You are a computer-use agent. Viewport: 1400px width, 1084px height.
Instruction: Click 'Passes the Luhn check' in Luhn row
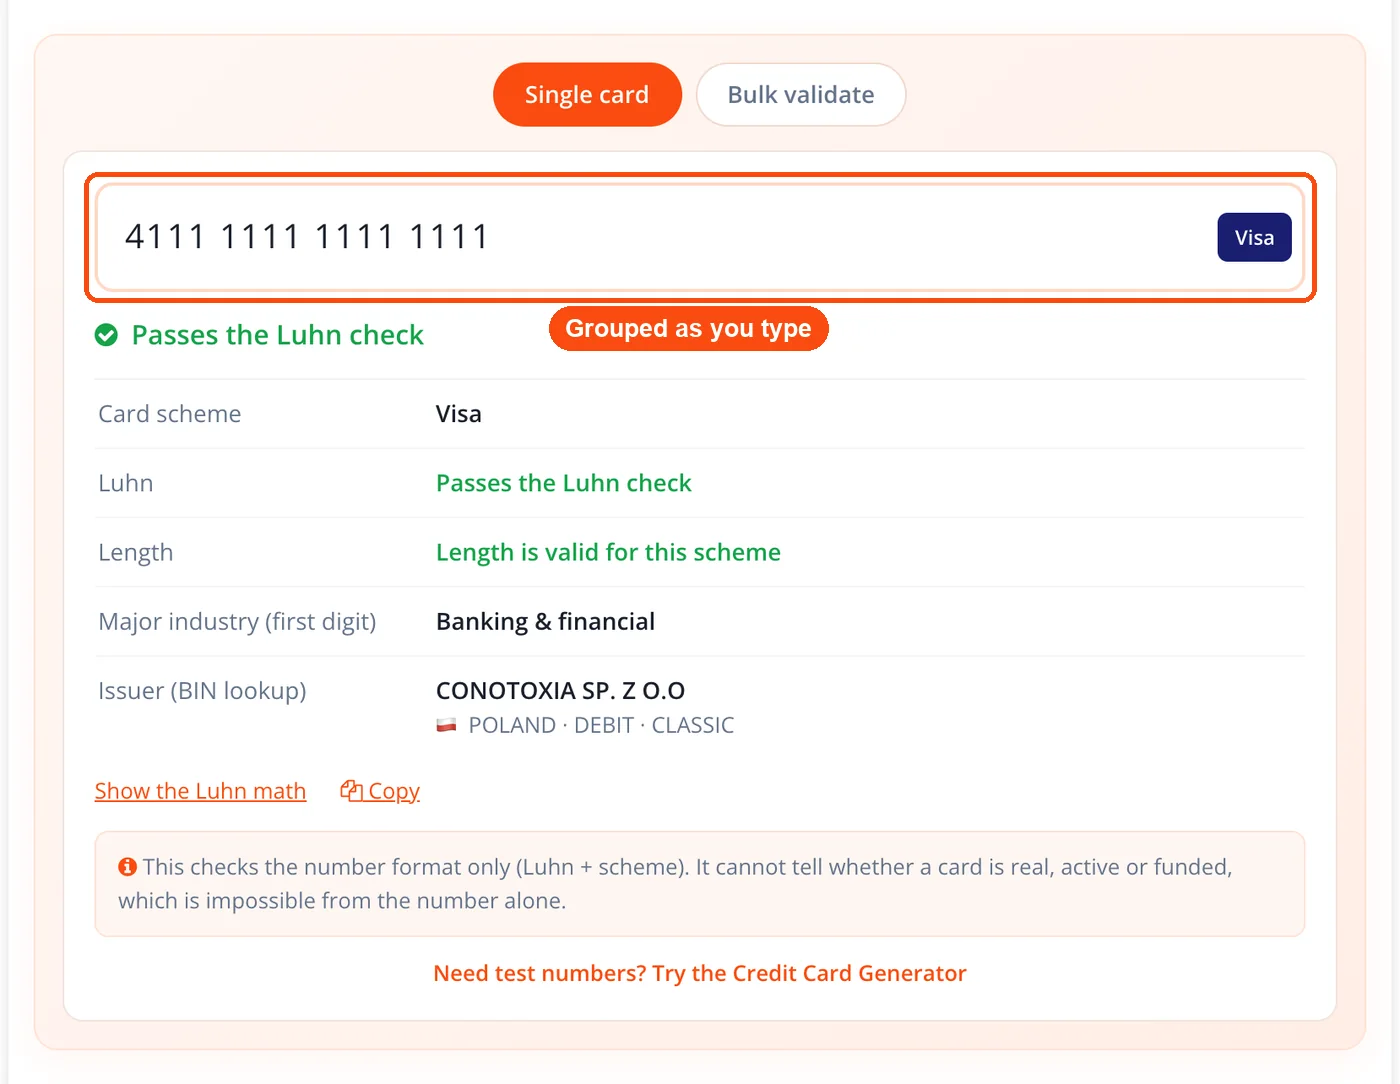coord(564,483)
